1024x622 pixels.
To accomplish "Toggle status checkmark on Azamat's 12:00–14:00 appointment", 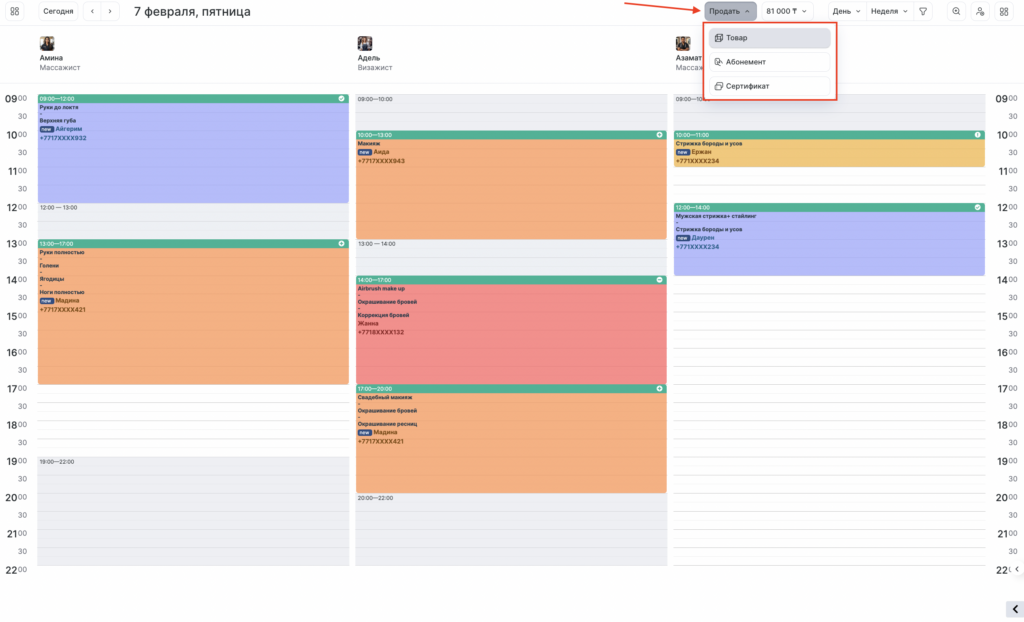I will coord(977,207).
